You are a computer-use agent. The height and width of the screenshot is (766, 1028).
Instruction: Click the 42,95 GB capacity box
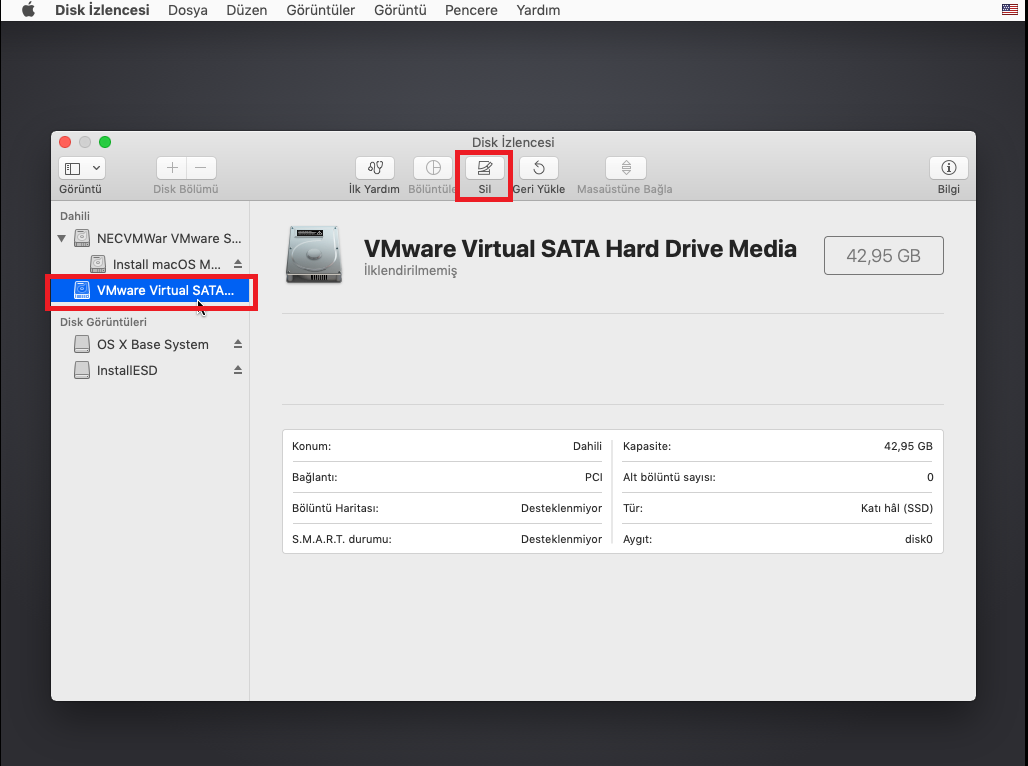(883, 256)
